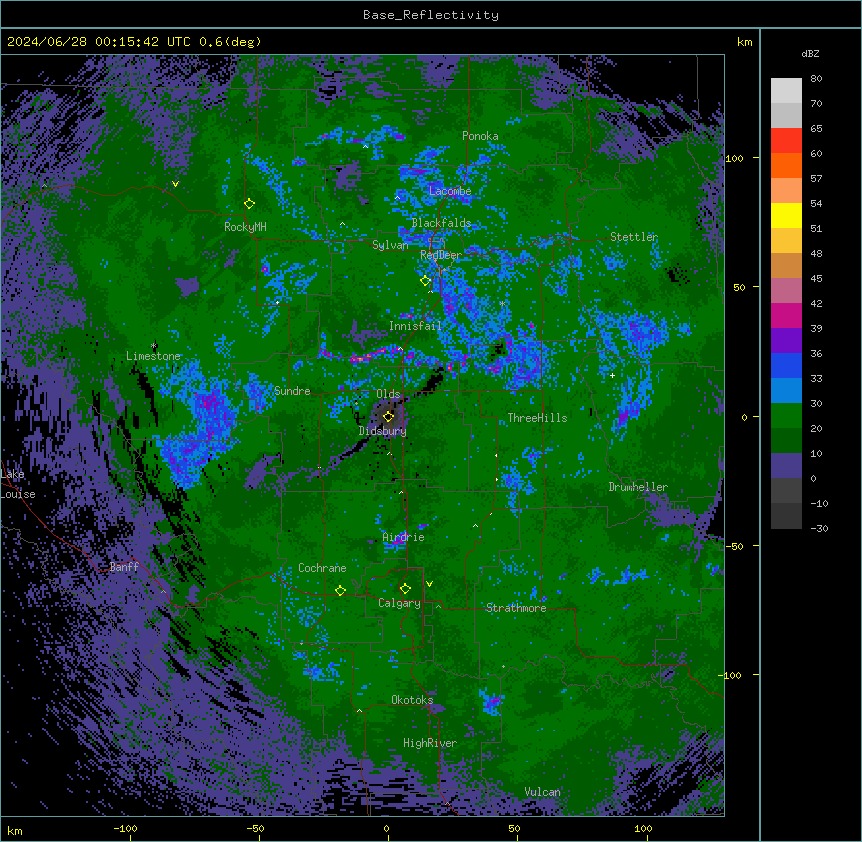Screen dimensions: 862x842
Task: Pick the bright green 20-30 dBZ legend swatch
Action: [786, 416]
